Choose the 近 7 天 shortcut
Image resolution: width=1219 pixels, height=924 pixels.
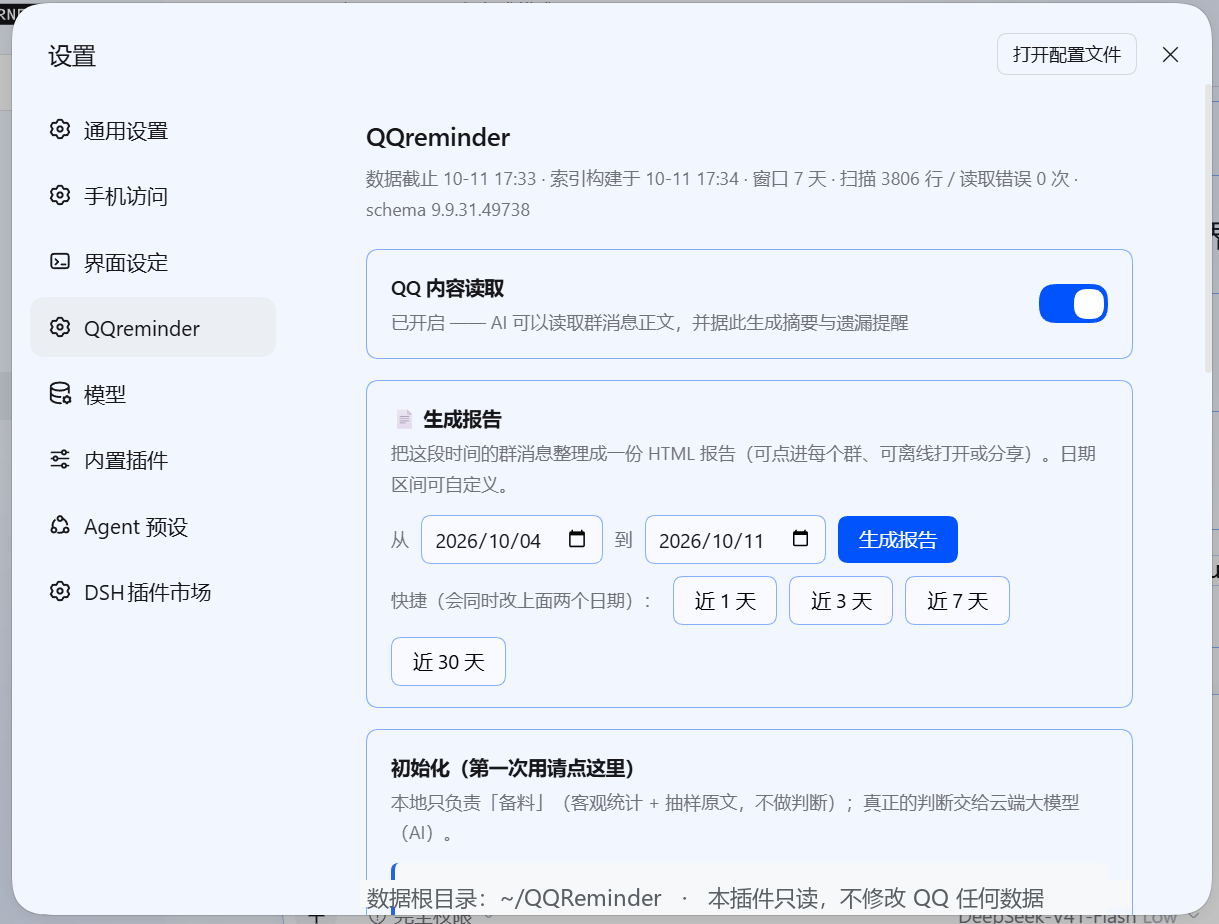[x=957, y=601]
